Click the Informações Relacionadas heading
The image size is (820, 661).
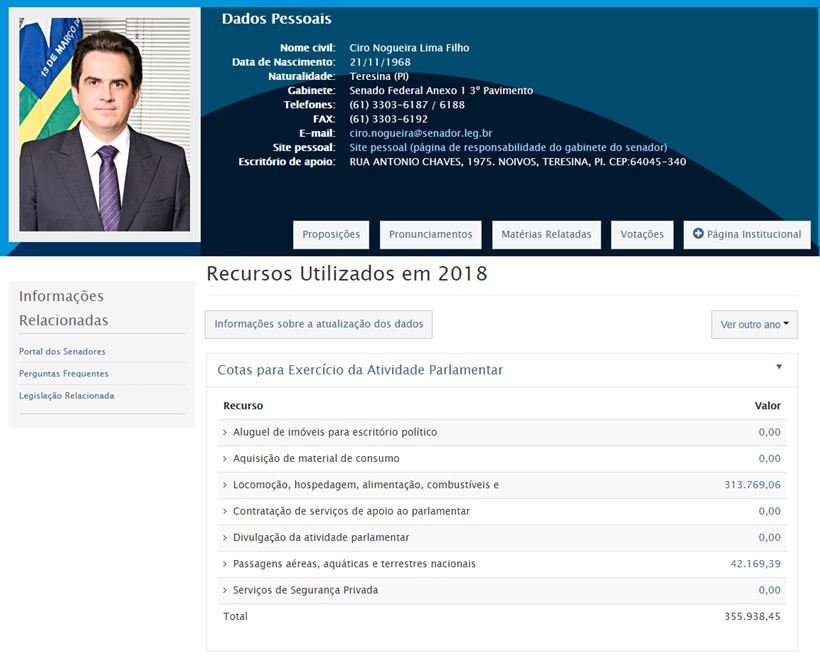pos(63,308)
